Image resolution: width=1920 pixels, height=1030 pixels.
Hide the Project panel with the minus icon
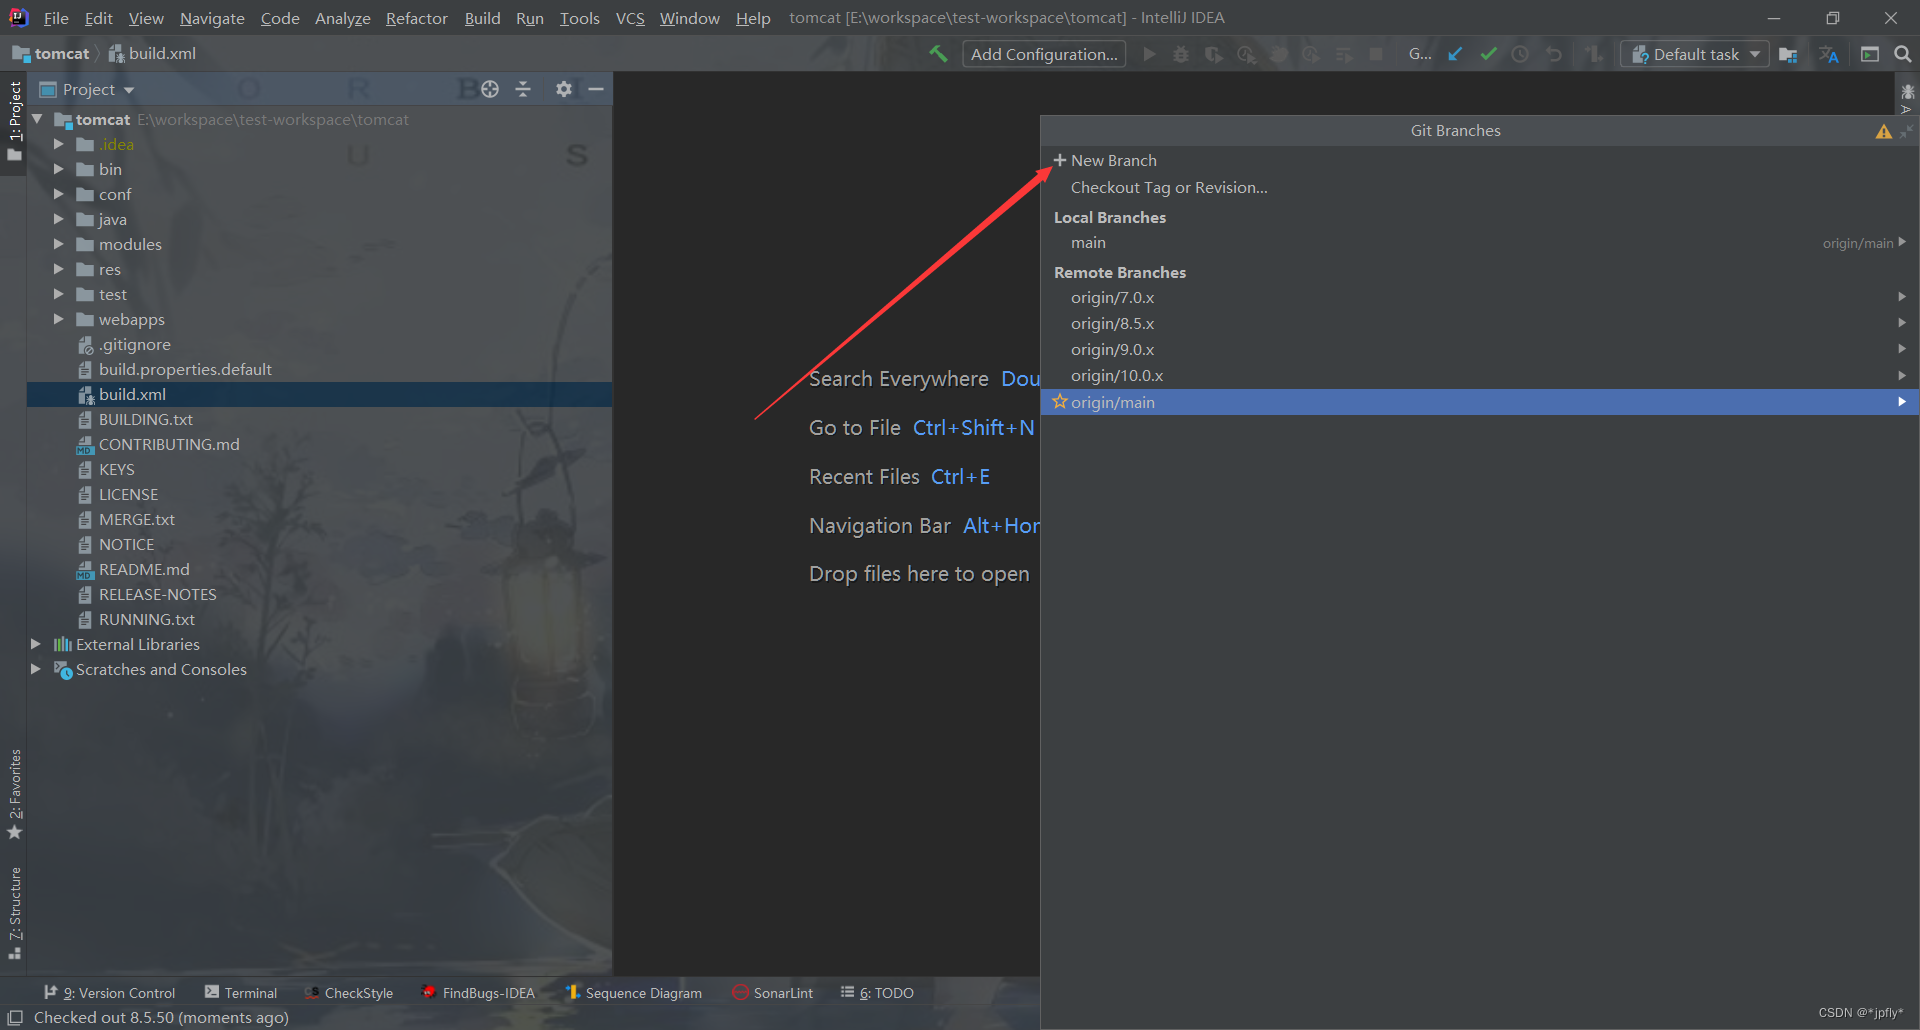tap(596, 89)
